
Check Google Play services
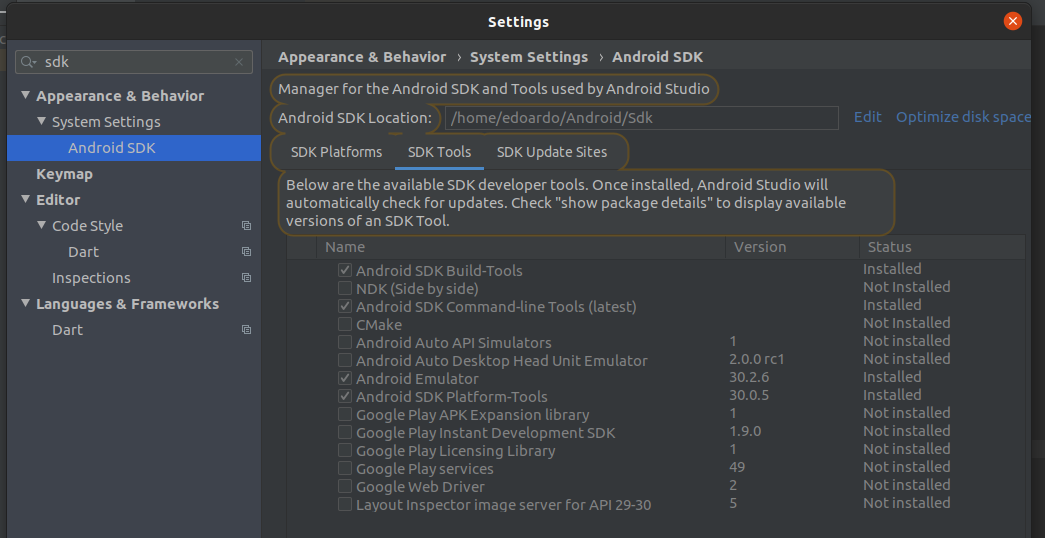click(345, 468)
